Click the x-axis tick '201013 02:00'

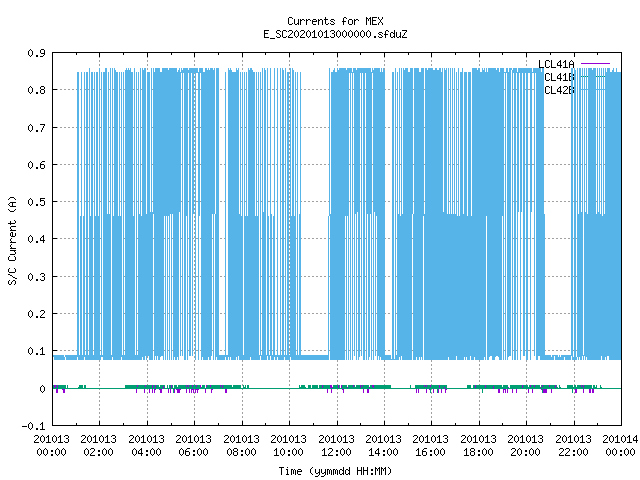98,446
